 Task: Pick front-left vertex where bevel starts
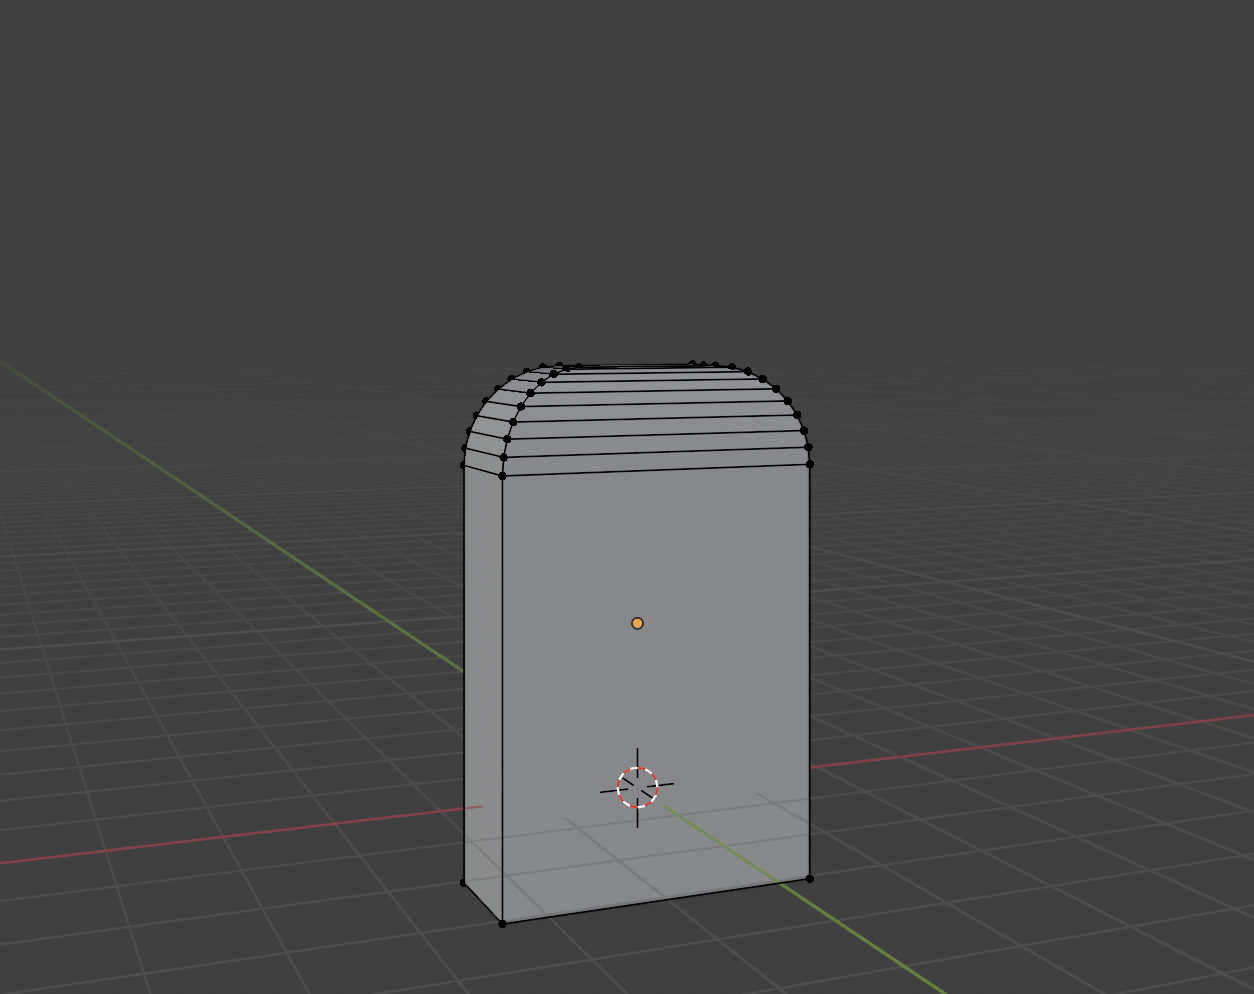click(502, 476)
